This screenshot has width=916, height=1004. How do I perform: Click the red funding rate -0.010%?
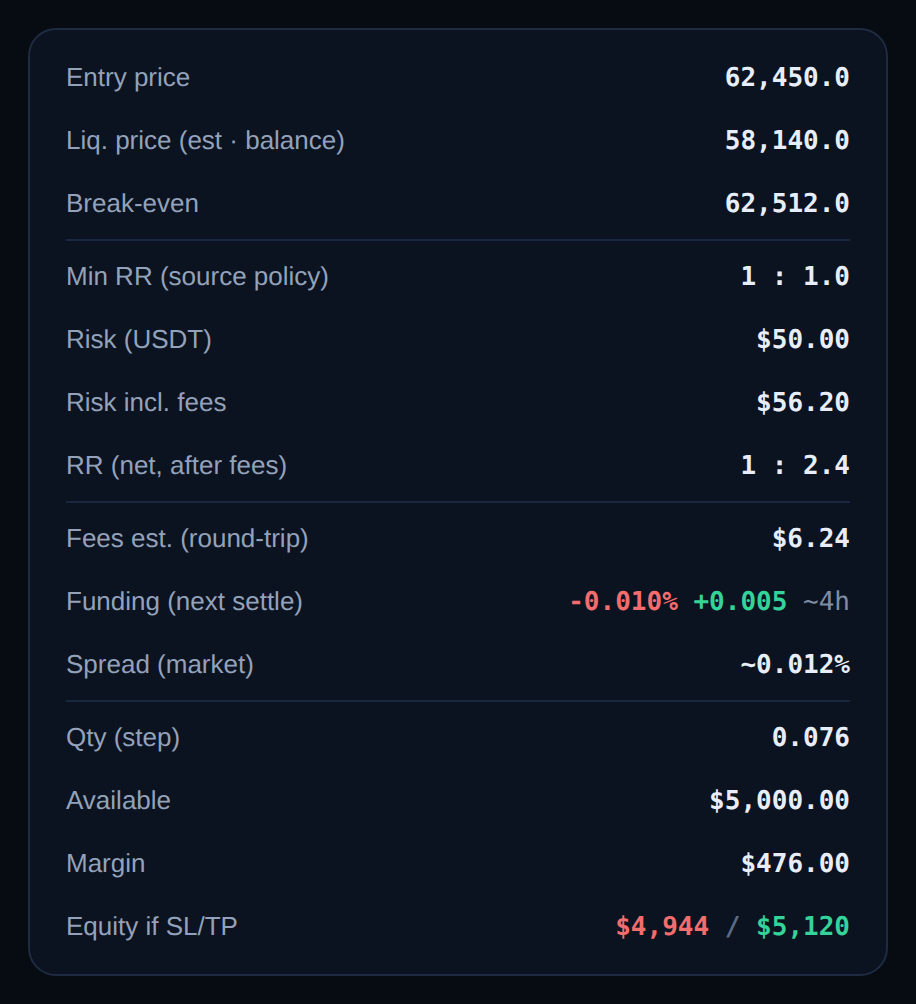coord(623,602)
